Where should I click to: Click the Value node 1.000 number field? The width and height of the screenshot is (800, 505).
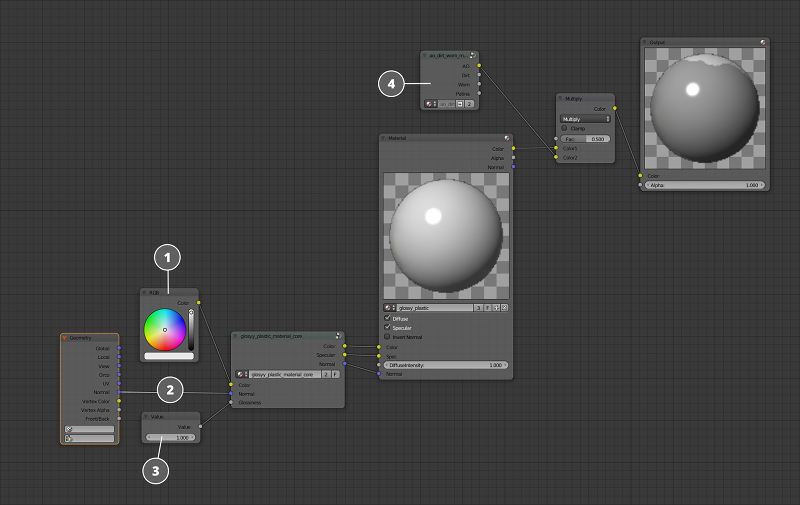tap(170, 437)
